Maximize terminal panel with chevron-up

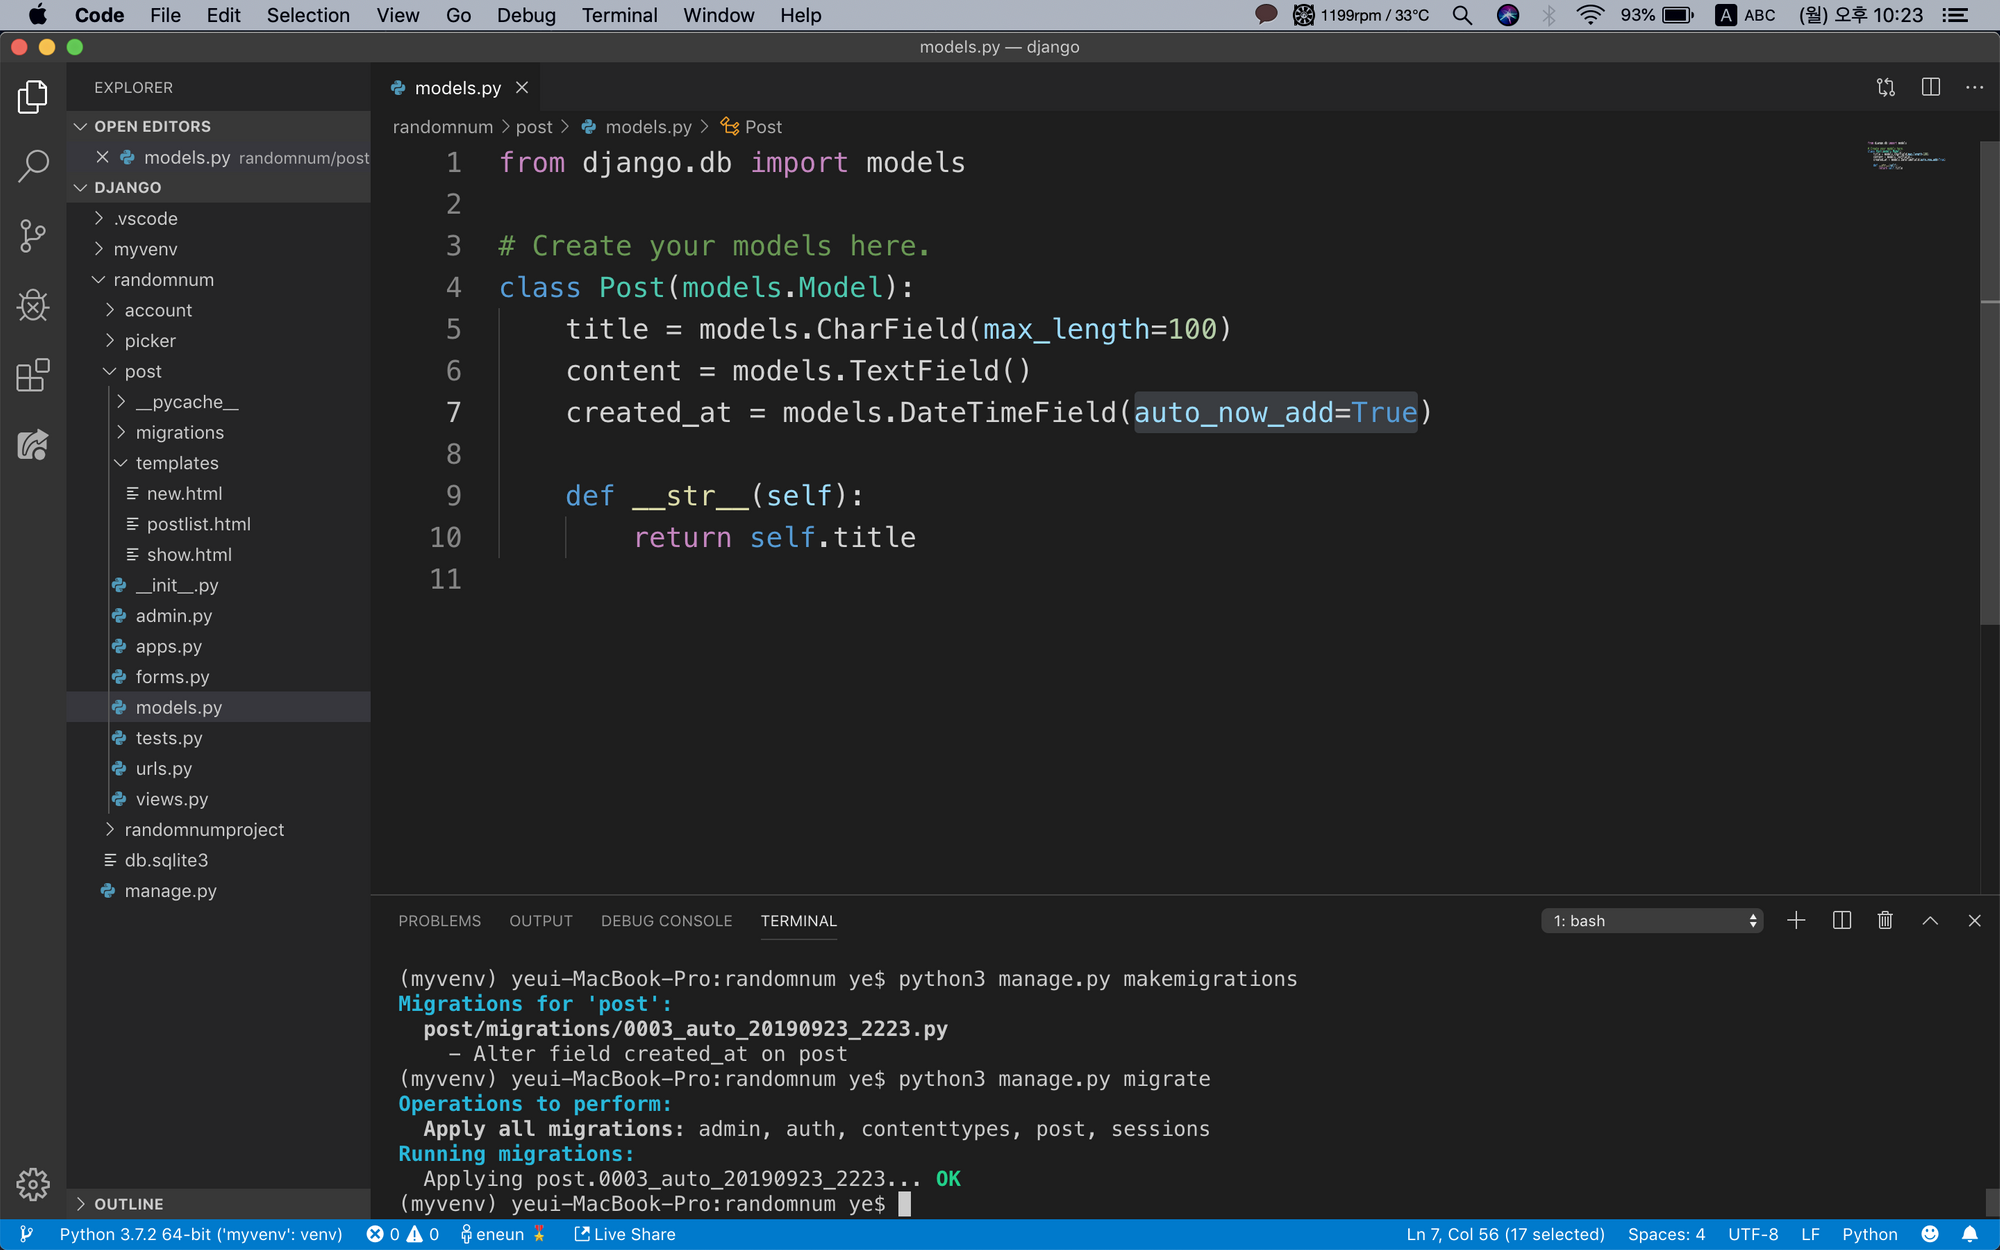click(1930, 921)
